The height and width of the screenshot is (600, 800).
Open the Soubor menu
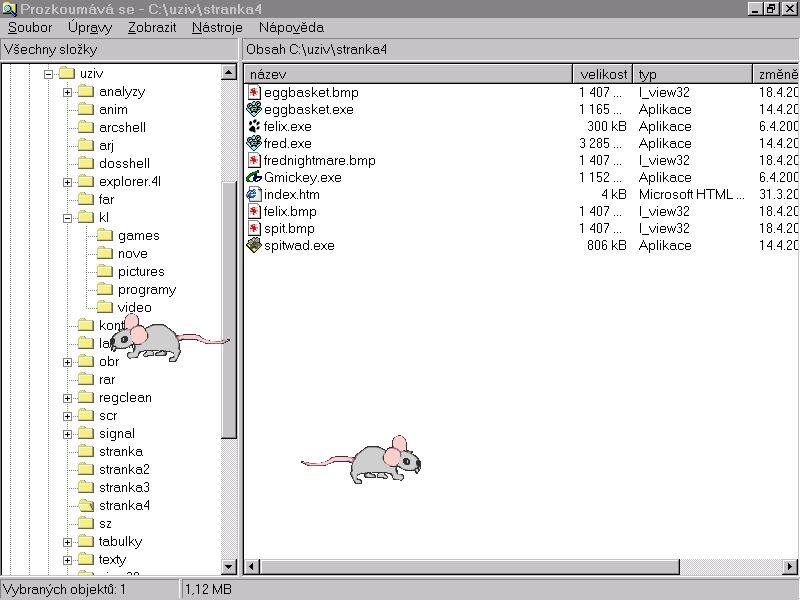pyautogui.click(x=30, y=27)
